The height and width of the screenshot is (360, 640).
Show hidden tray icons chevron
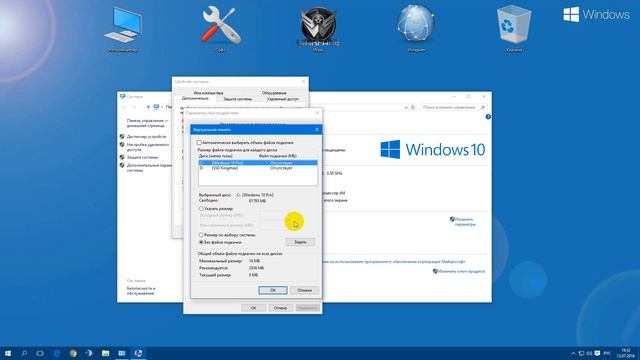573,353
